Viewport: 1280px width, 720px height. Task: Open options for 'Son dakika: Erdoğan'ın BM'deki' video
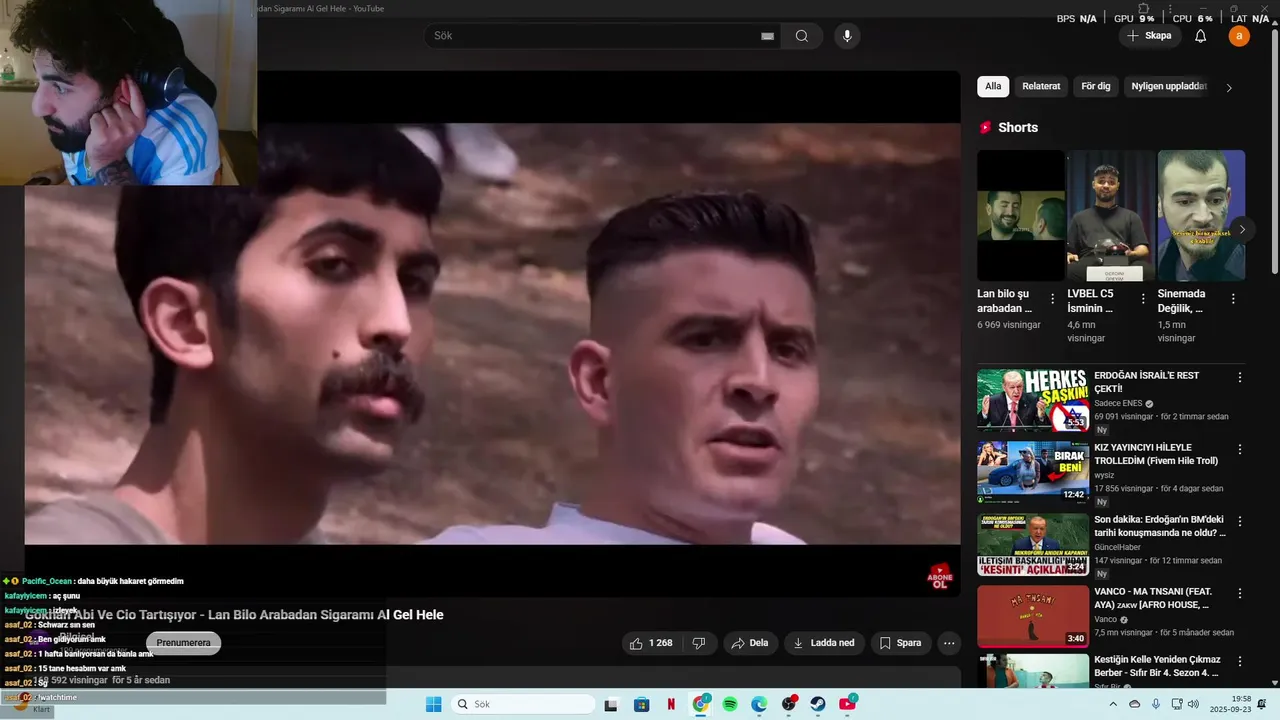[1240, 522]
